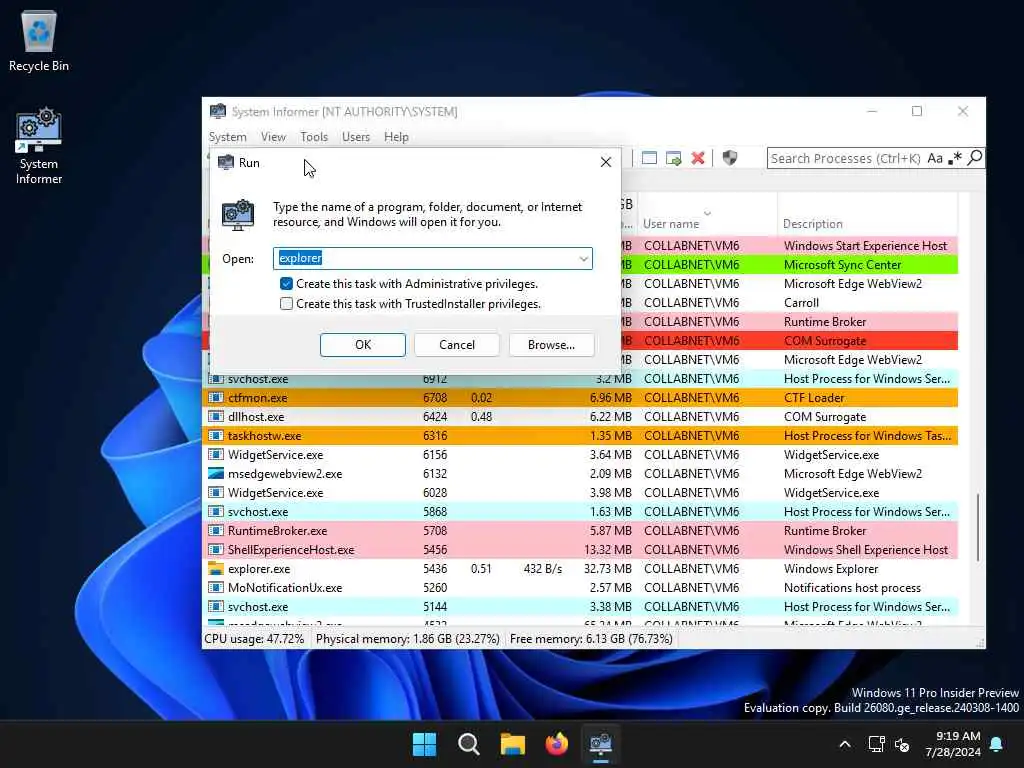Click the Browse... button
1024x768 pixels.
[x=551, y=345]
